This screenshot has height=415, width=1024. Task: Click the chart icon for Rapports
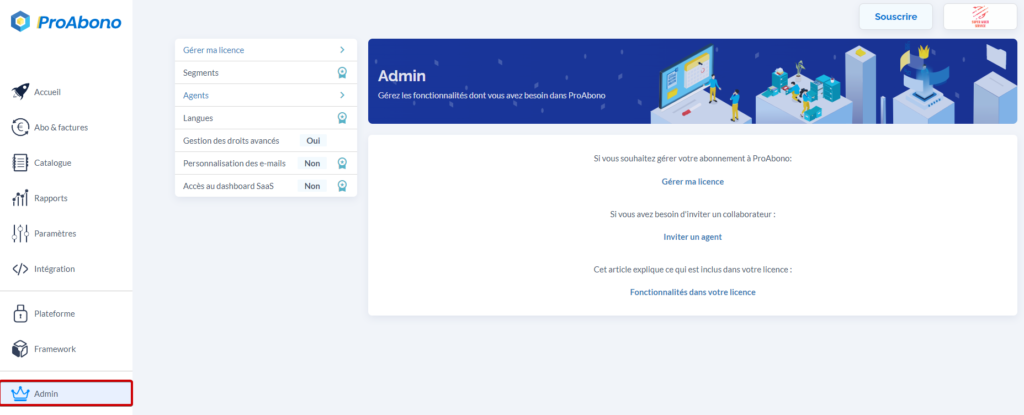pos(20,198)
